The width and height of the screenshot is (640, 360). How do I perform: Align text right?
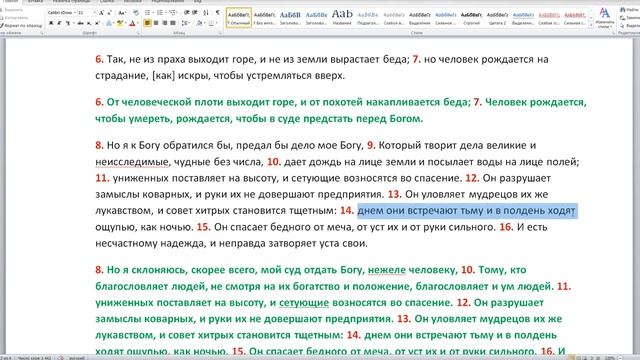[164, 23]
